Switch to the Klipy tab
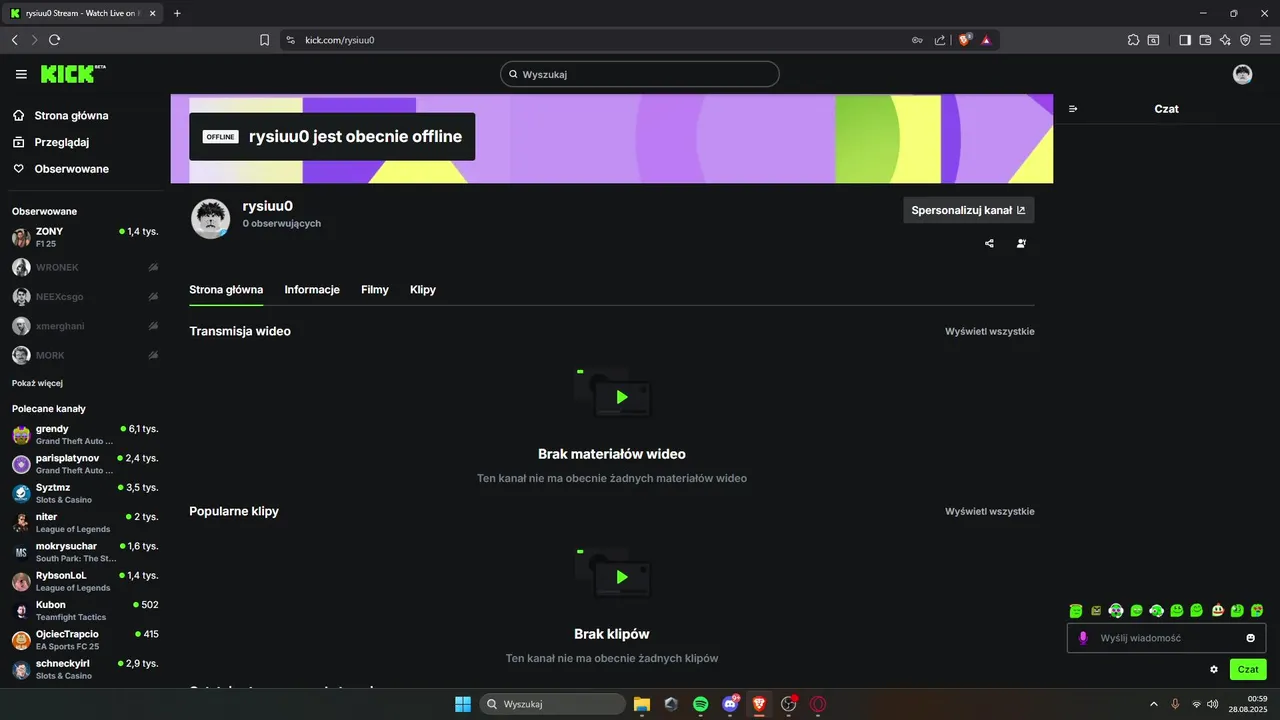This screenshot has height=720, width=1280. pyautogui.click(x=423, y=289)
